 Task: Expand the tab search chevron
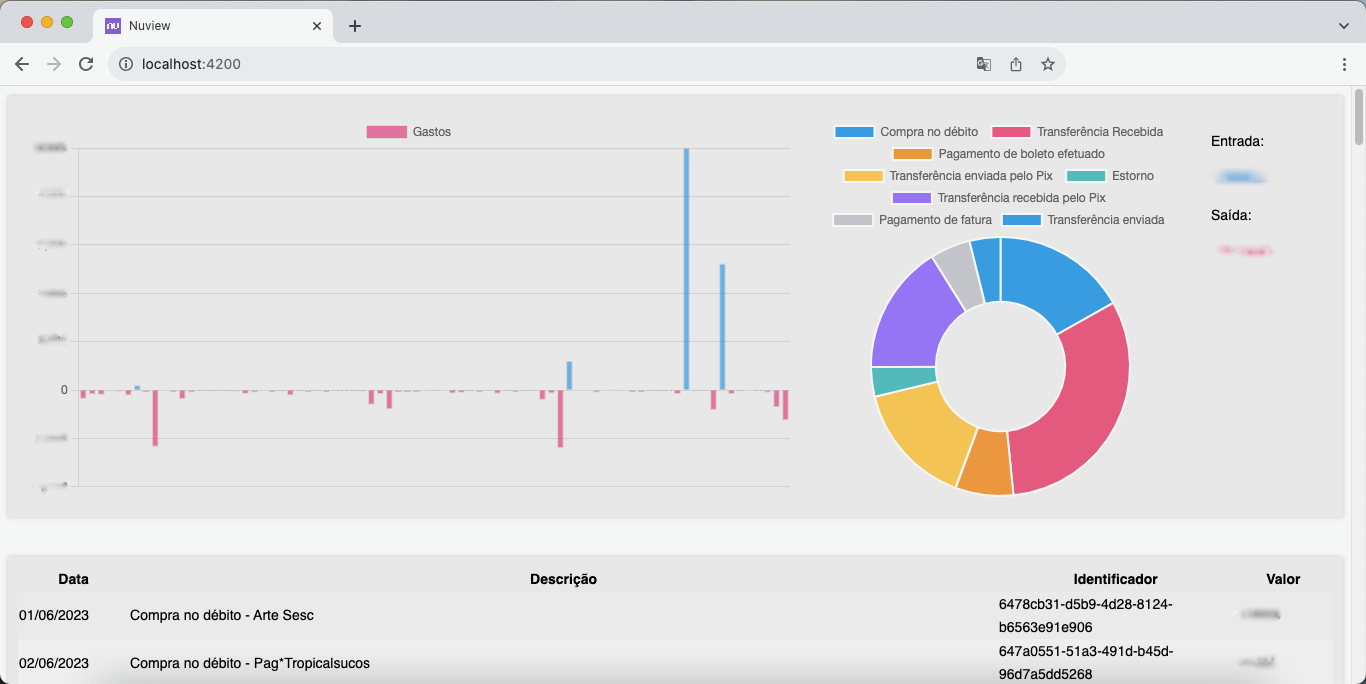pos(1344,26)
